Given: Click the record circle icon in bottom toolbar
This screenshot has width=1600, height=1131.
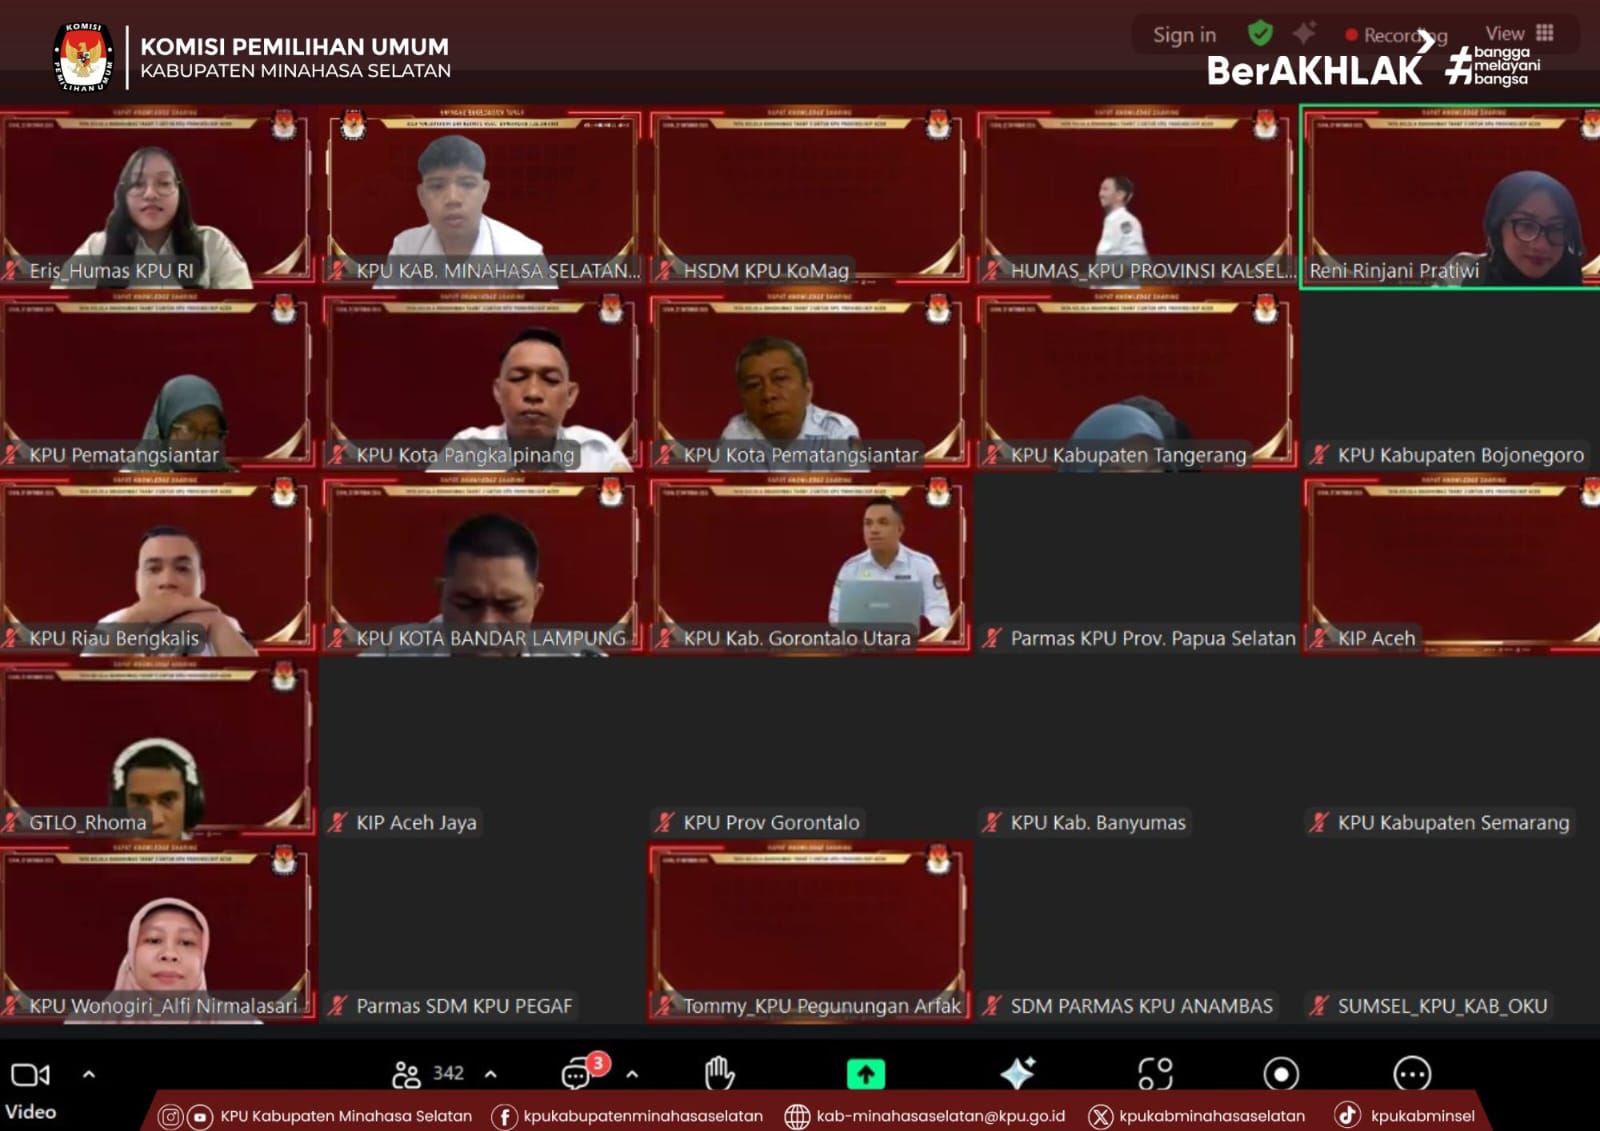Looking at the screenshot, I should pyautogui.click(x=1281, y=1074).
